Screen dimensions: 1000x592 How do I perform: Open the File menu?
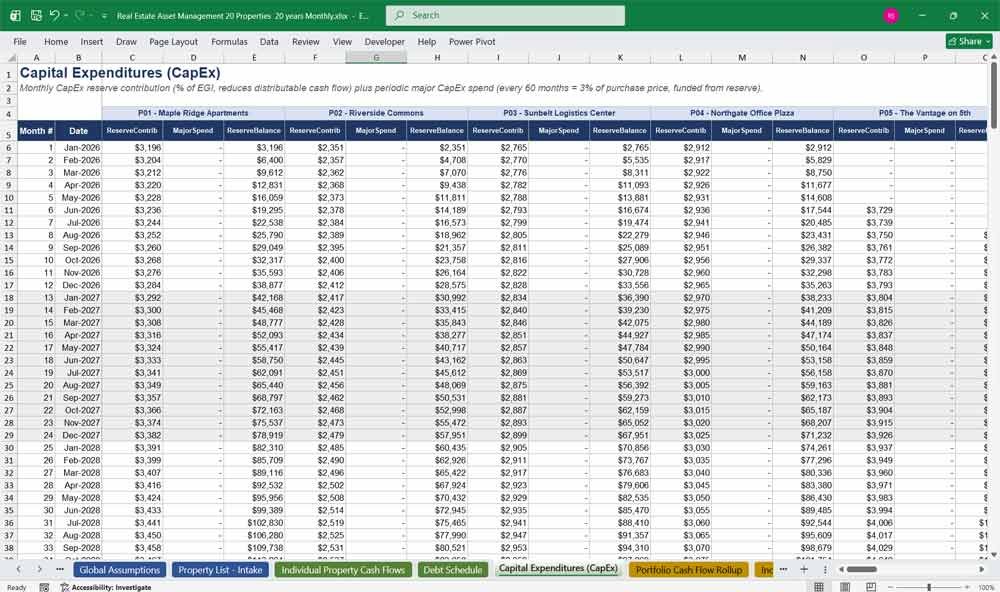20,41
